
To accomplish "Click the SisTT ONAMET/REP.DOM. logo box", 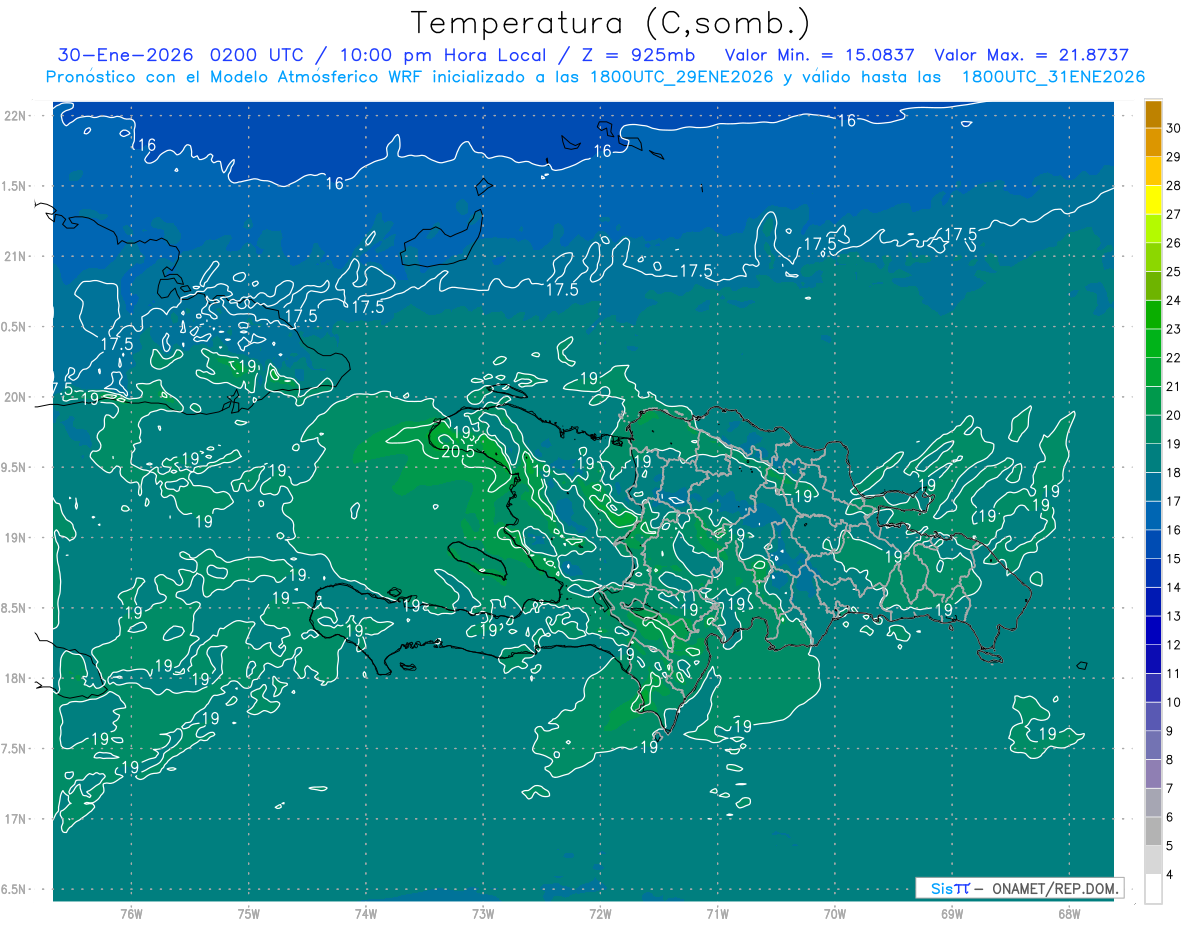I will click(x=1019, y=888).
